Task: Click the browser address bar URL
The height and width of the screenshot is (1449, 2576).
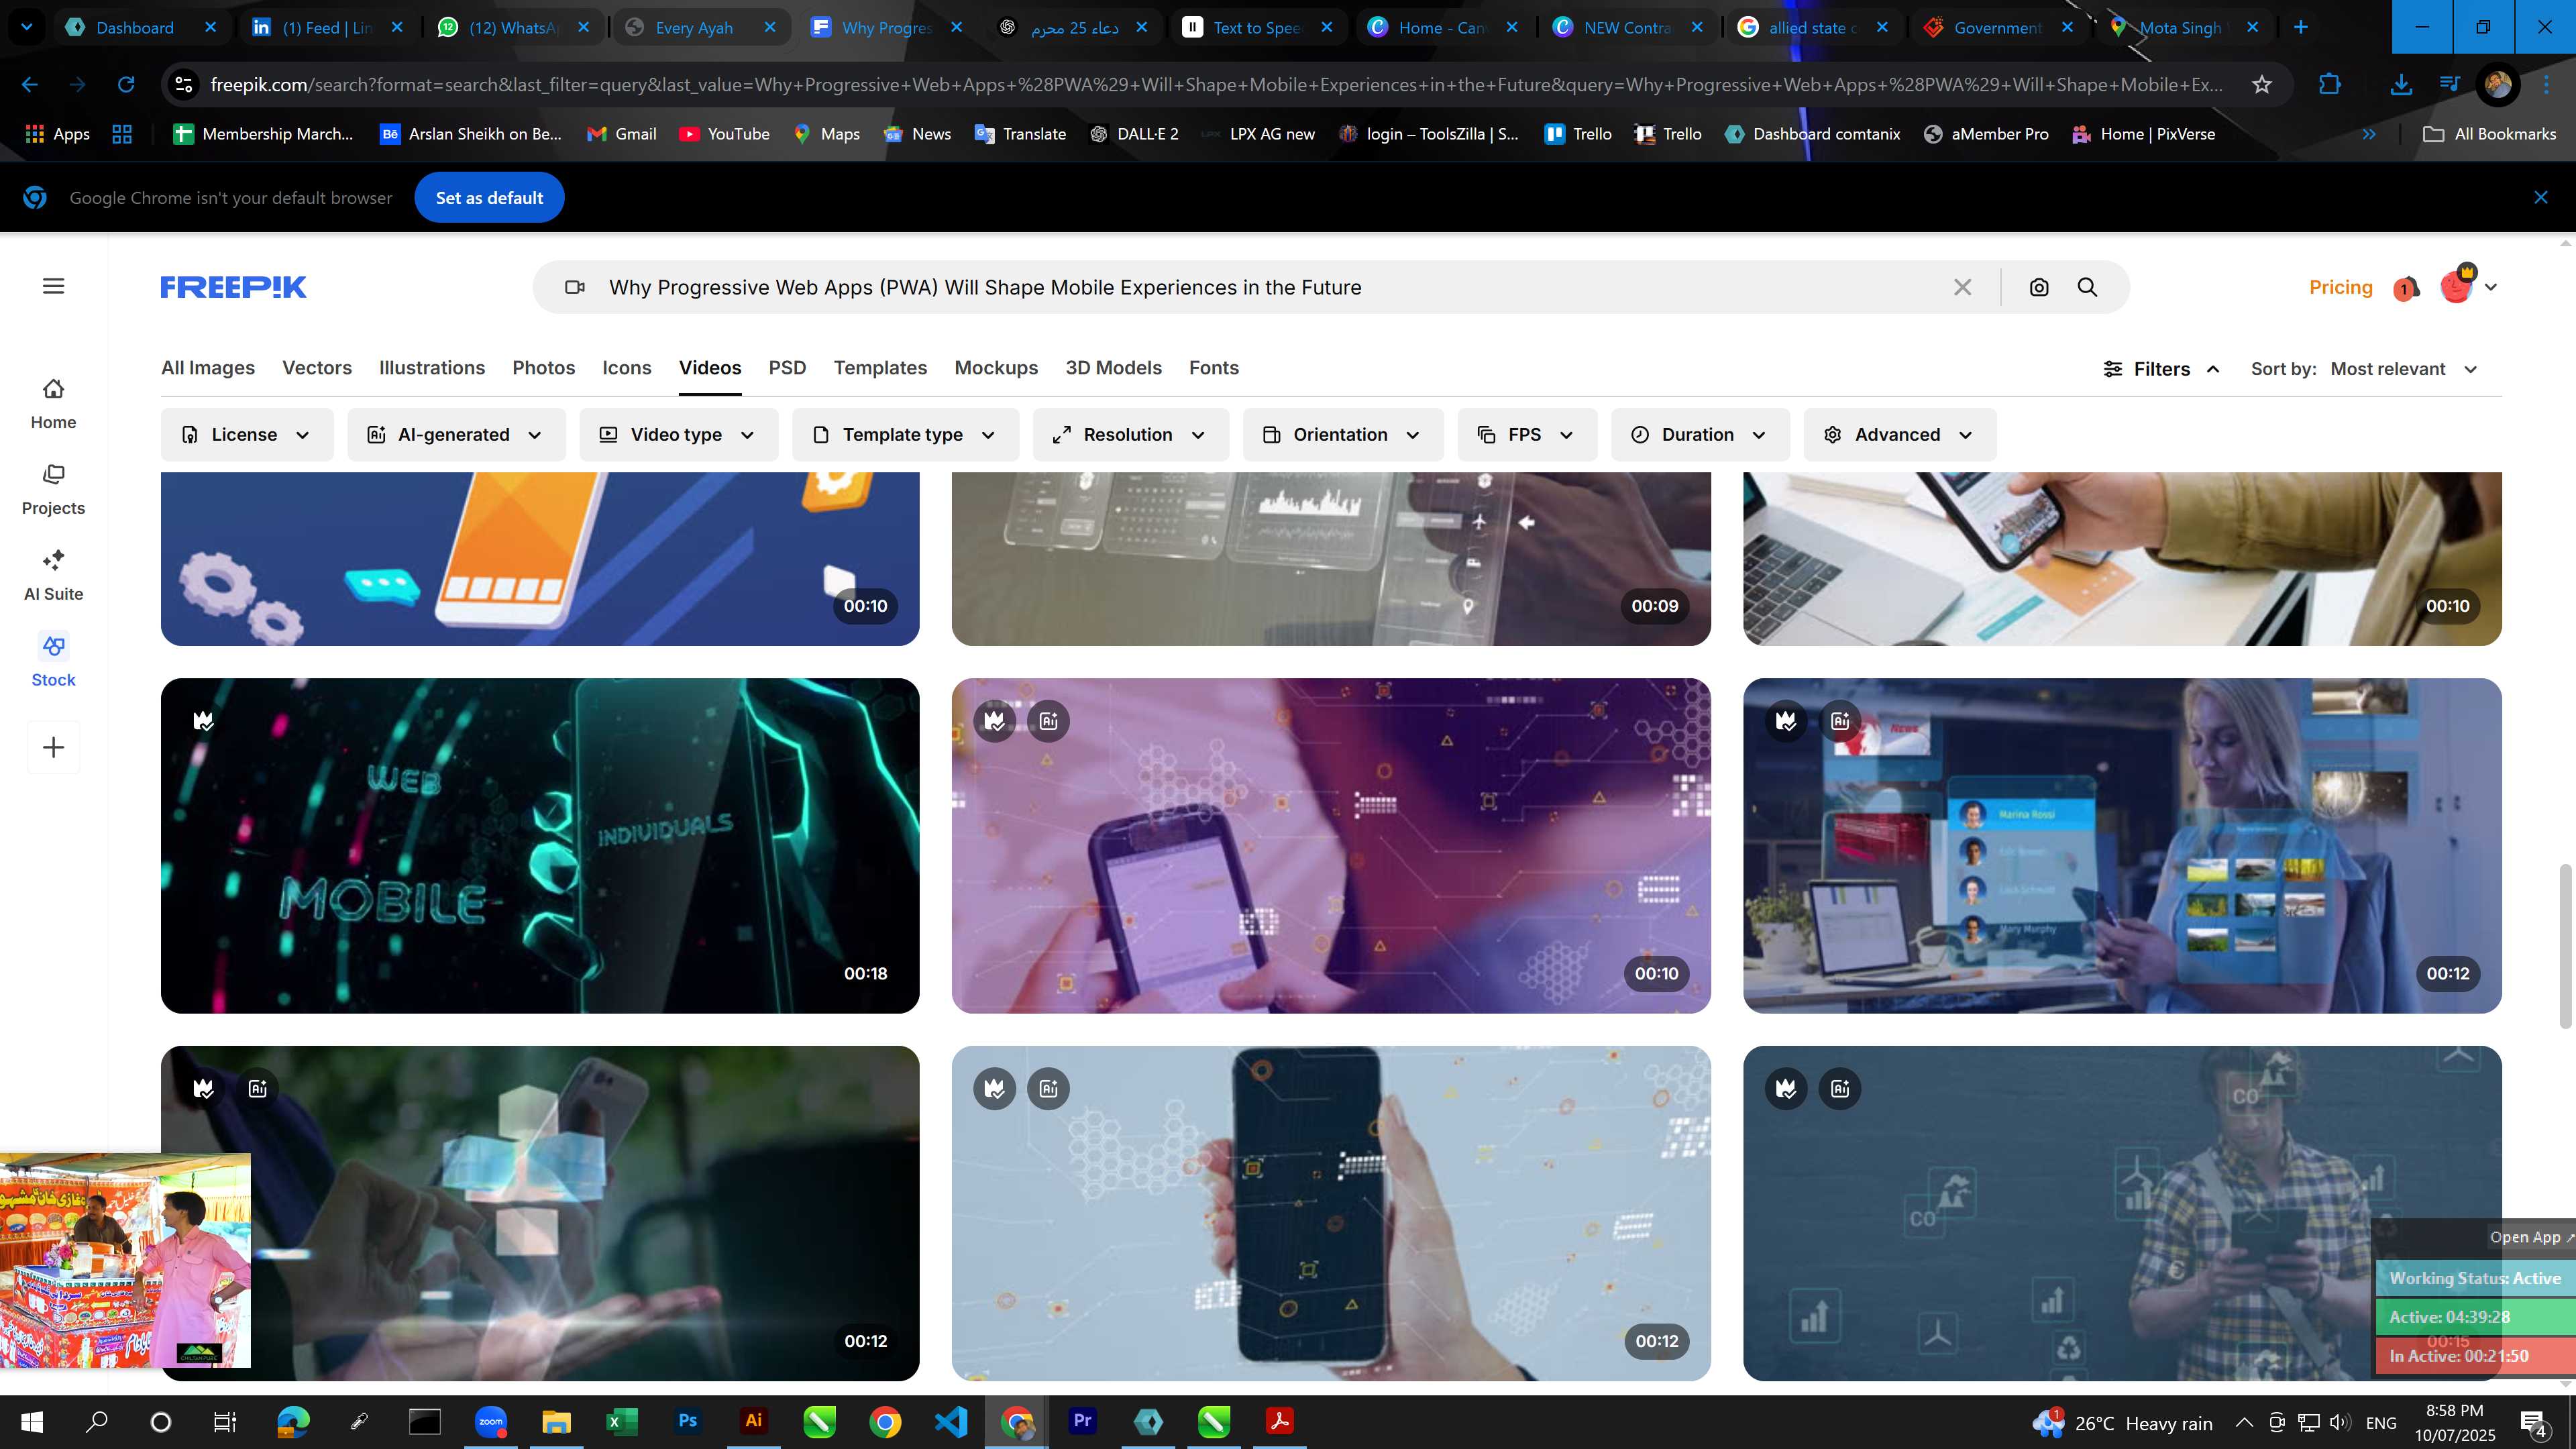Action: 1216,84
